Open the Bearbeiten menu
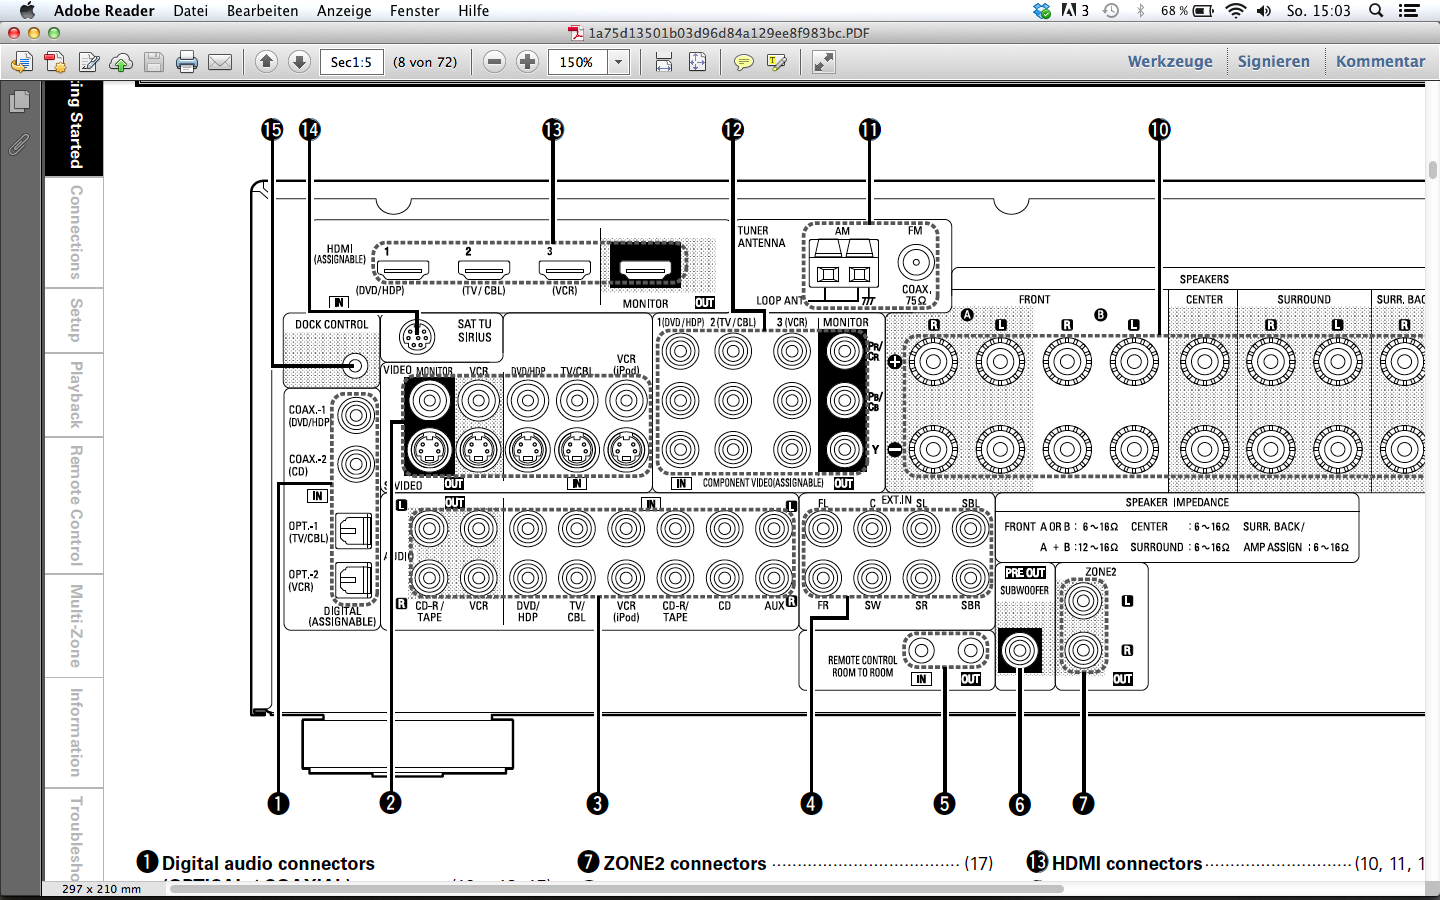Image resolution: width=1440 pixels, height=900 pixels. point(262,11)
